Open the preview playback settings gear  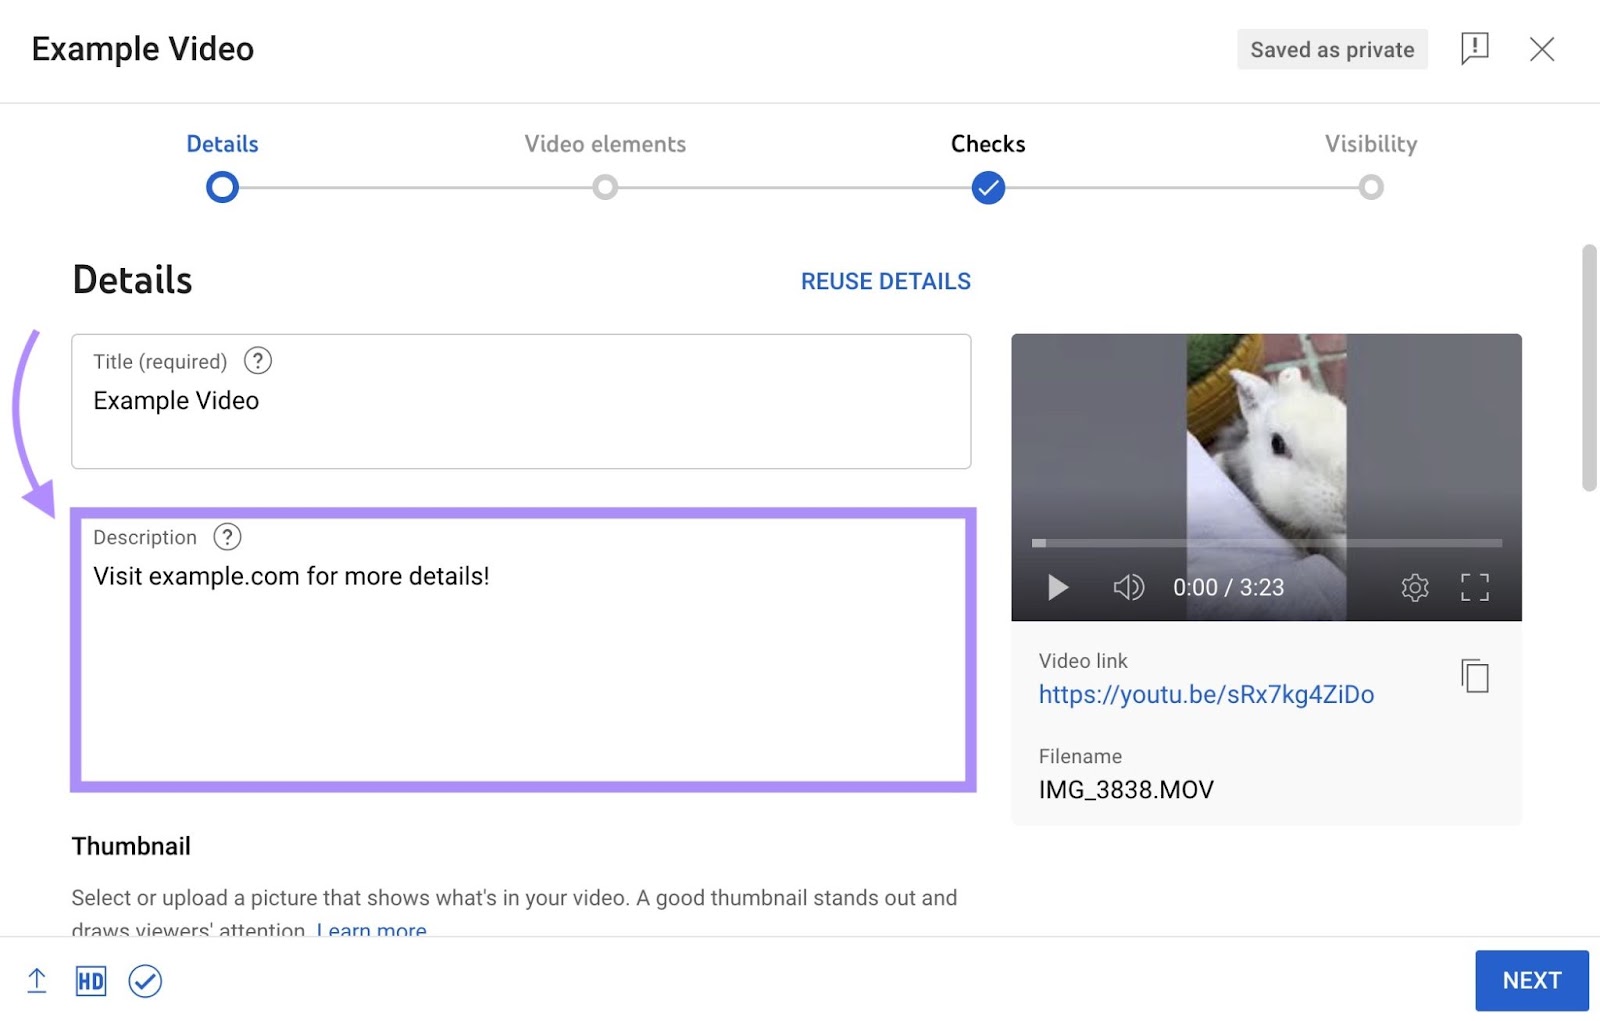point(1414,588)
